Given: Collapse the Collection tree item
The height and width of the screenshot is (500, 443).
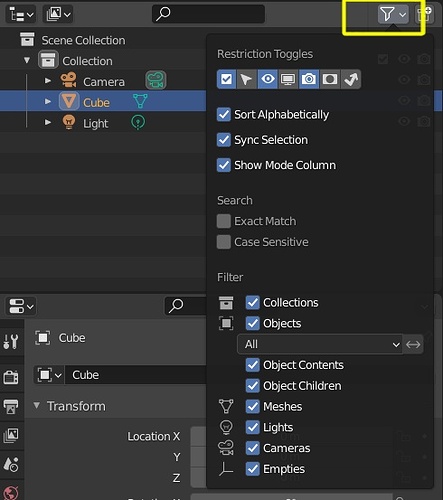Looking at the screenshot, I should click(27, 61).
